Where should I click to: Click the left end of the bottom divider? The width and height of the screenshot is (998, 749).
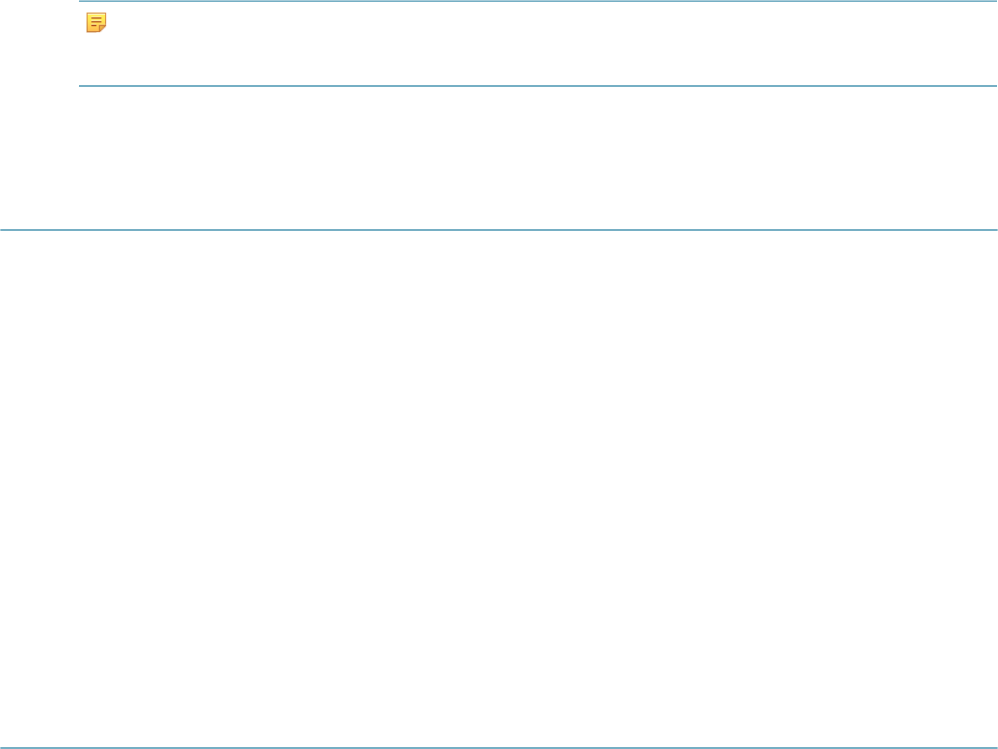coord(8,748)
